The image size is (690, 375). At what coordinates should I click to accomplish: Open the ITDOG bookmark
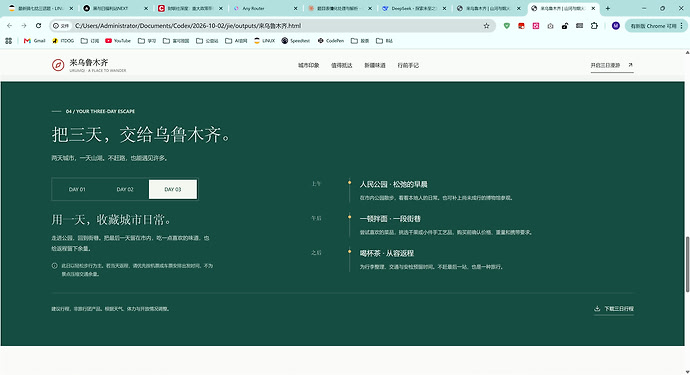[63, 40]
